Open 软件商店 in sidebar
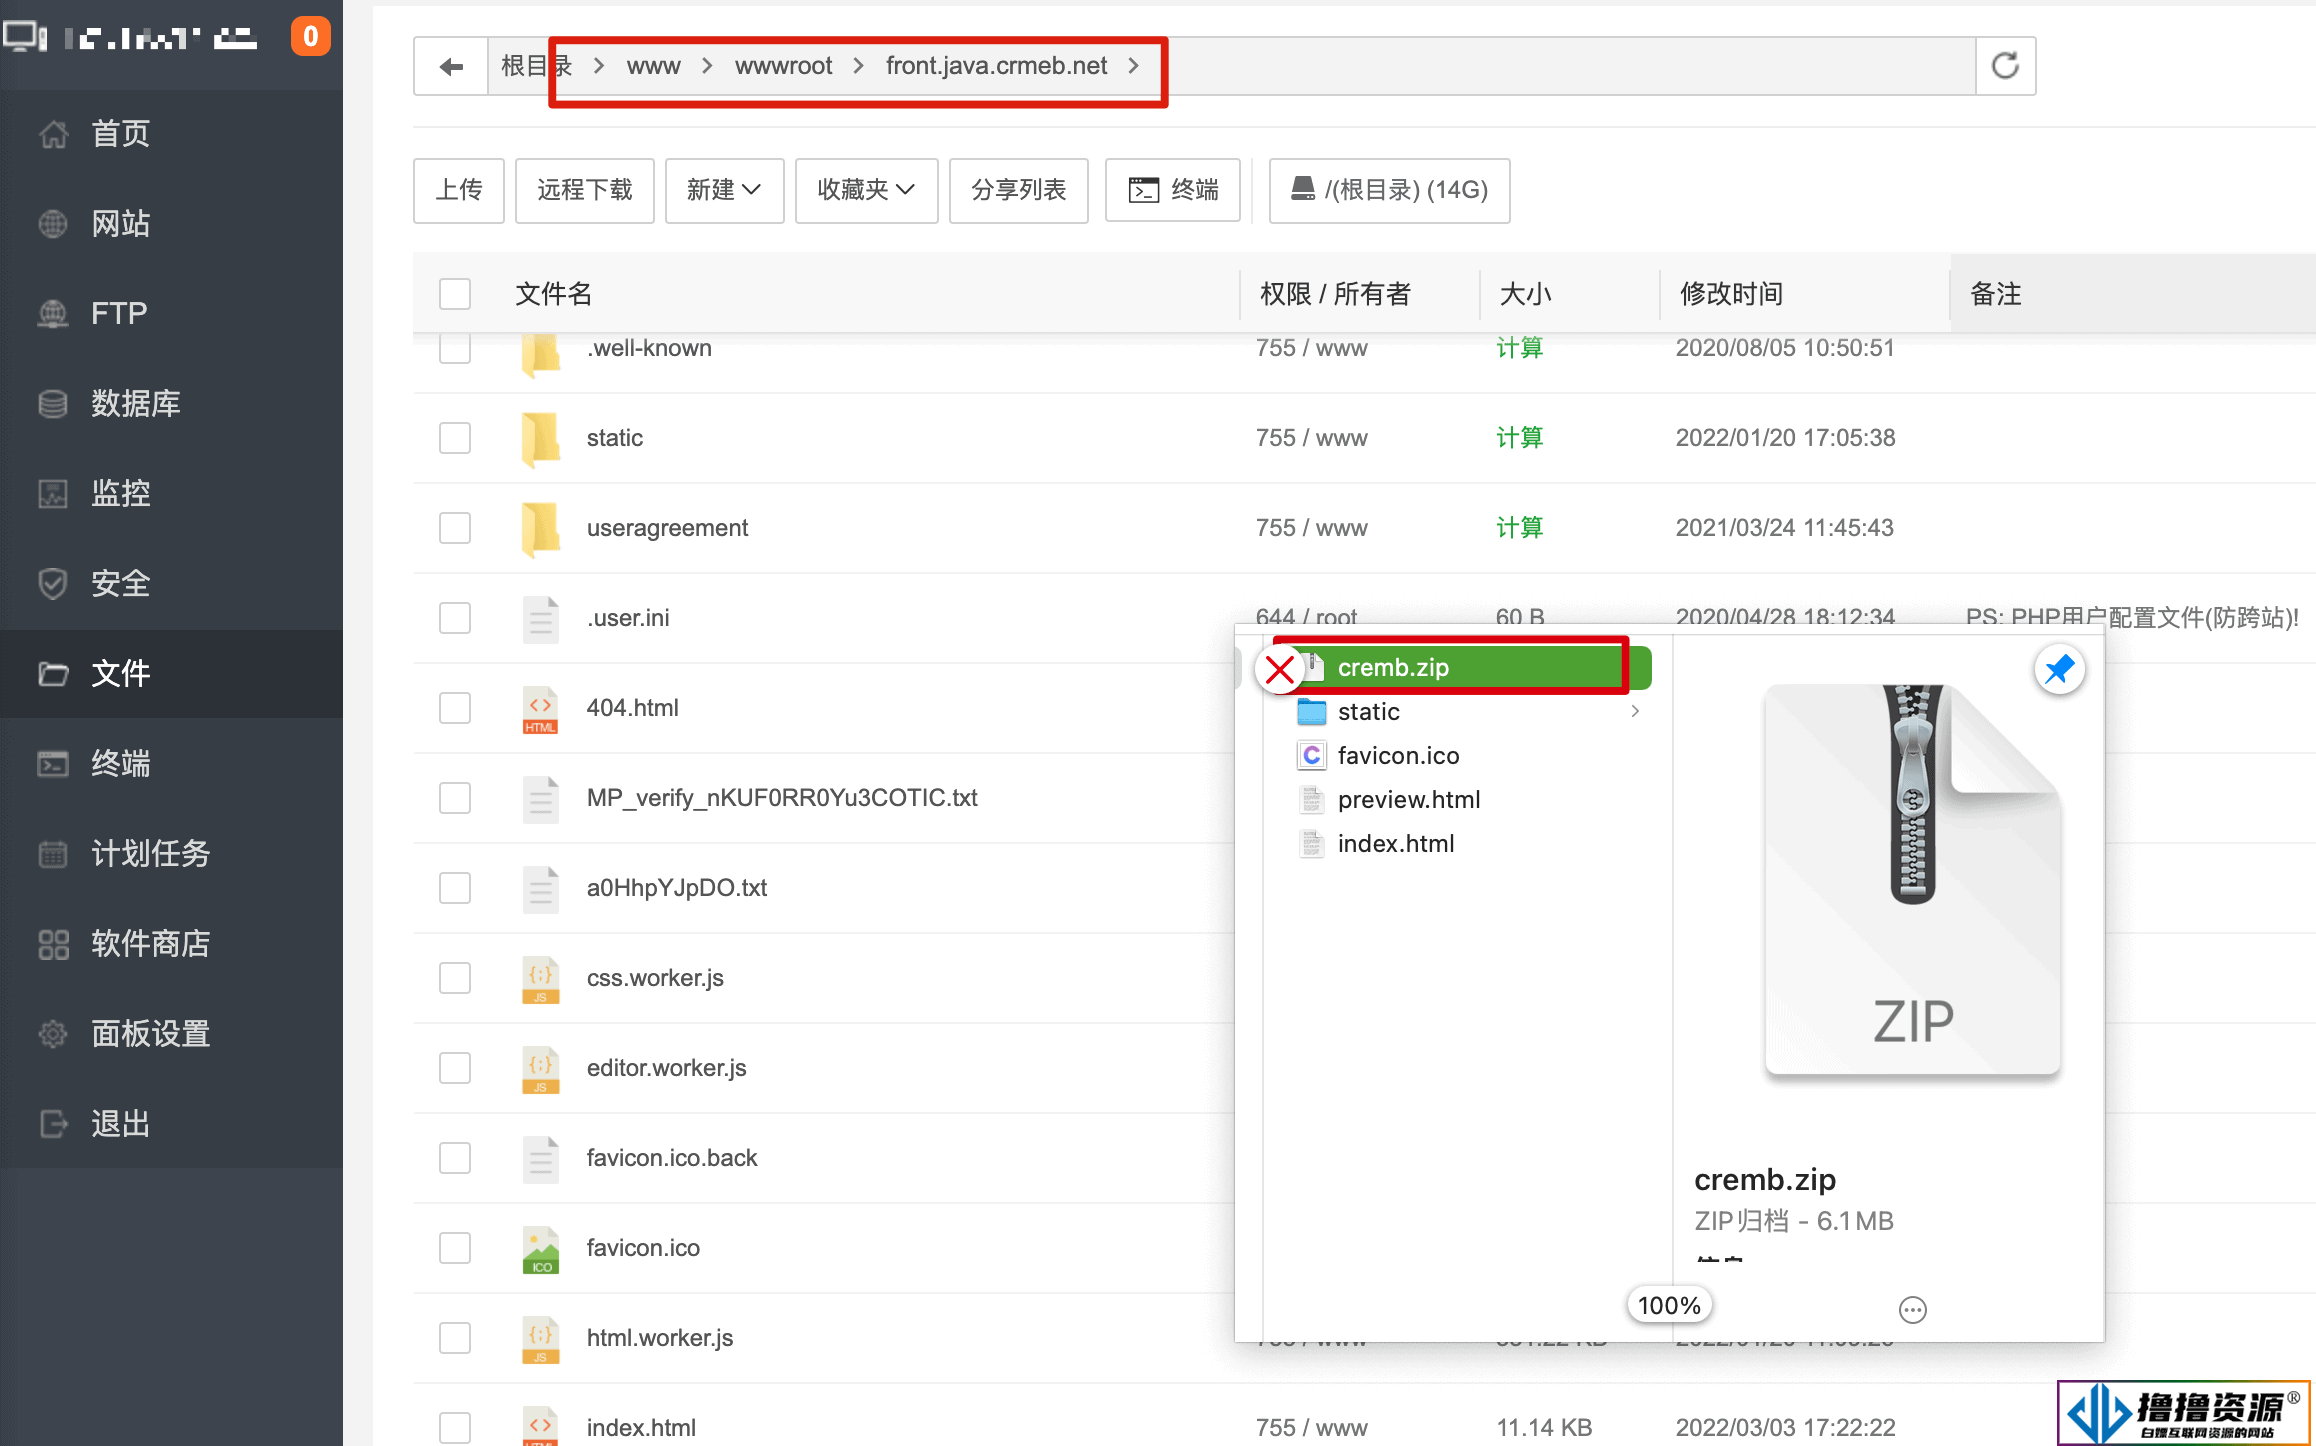This screenshot has width=2316, height=1446. (171, 944)
